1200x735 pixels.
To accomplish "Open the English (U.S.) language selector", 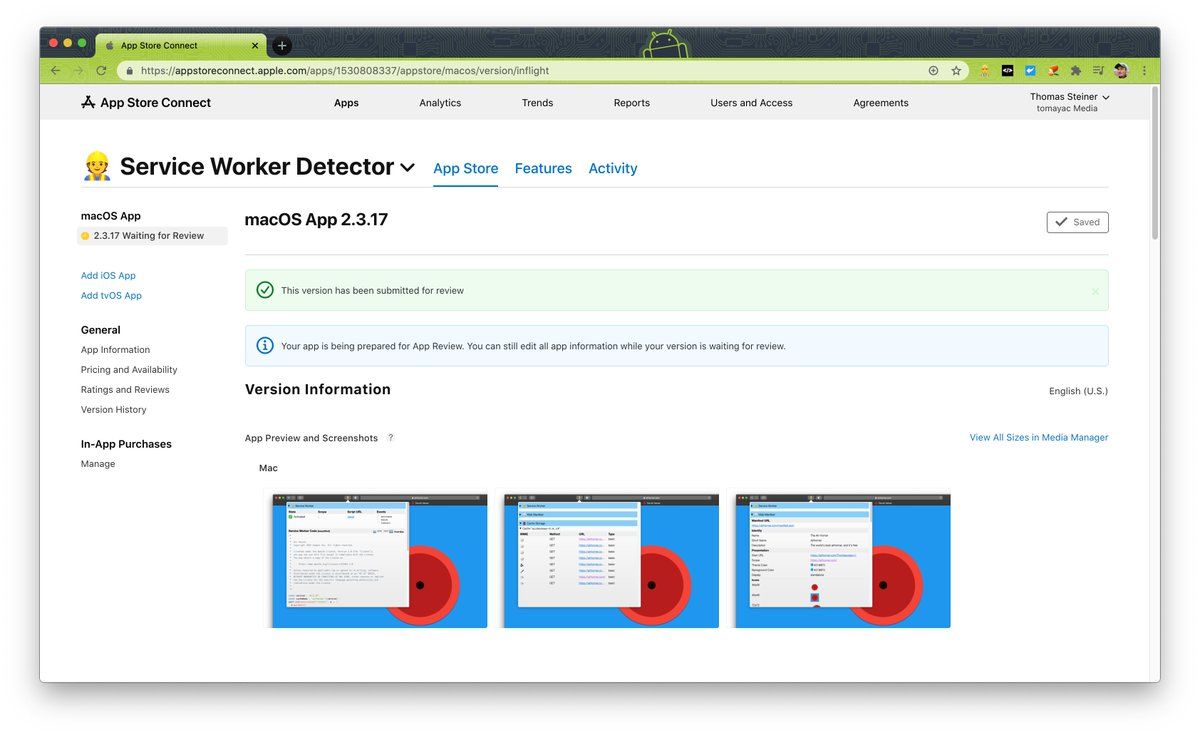I will 1078,391.
